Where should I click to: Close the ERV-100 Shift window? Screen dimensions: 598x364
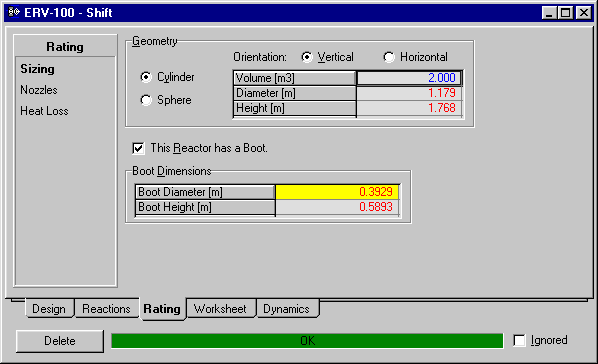584,13
